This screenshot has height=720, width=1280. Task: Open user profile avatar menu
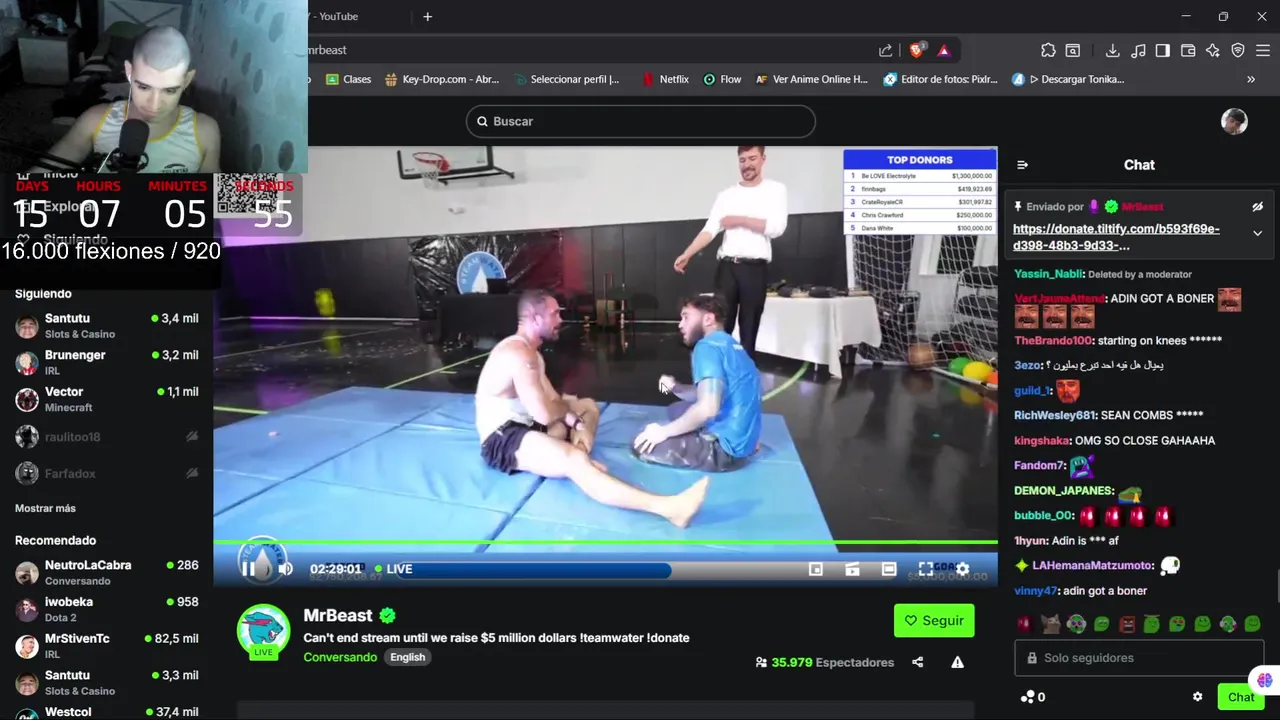pos(1234,121)
